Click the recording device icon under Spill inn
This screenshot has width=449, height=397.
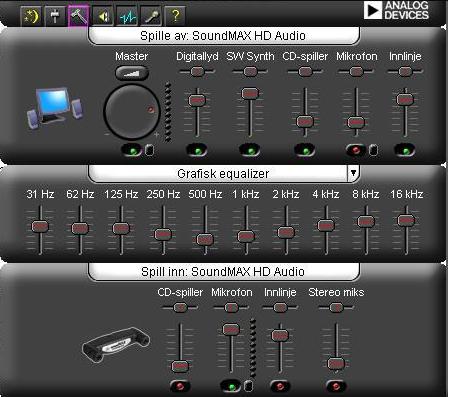tap(116, 345)
